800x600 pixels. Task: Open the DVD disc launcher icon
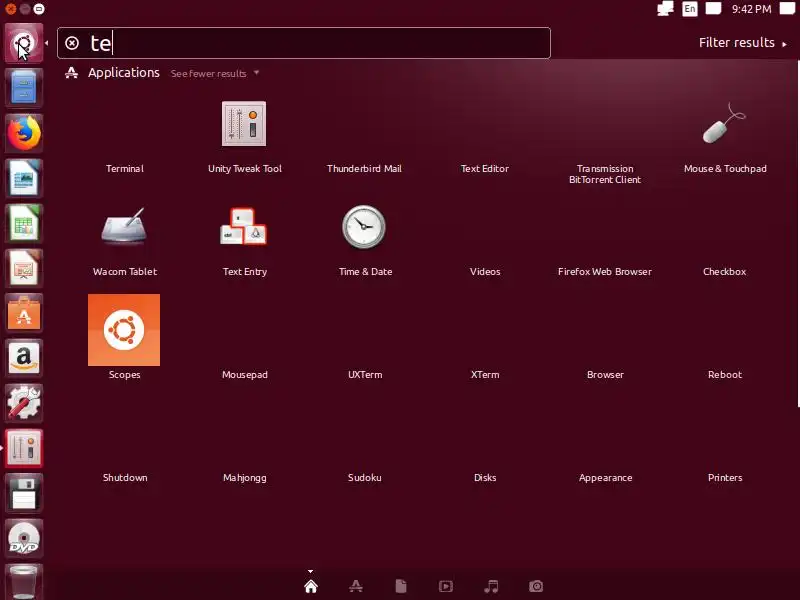24,538
